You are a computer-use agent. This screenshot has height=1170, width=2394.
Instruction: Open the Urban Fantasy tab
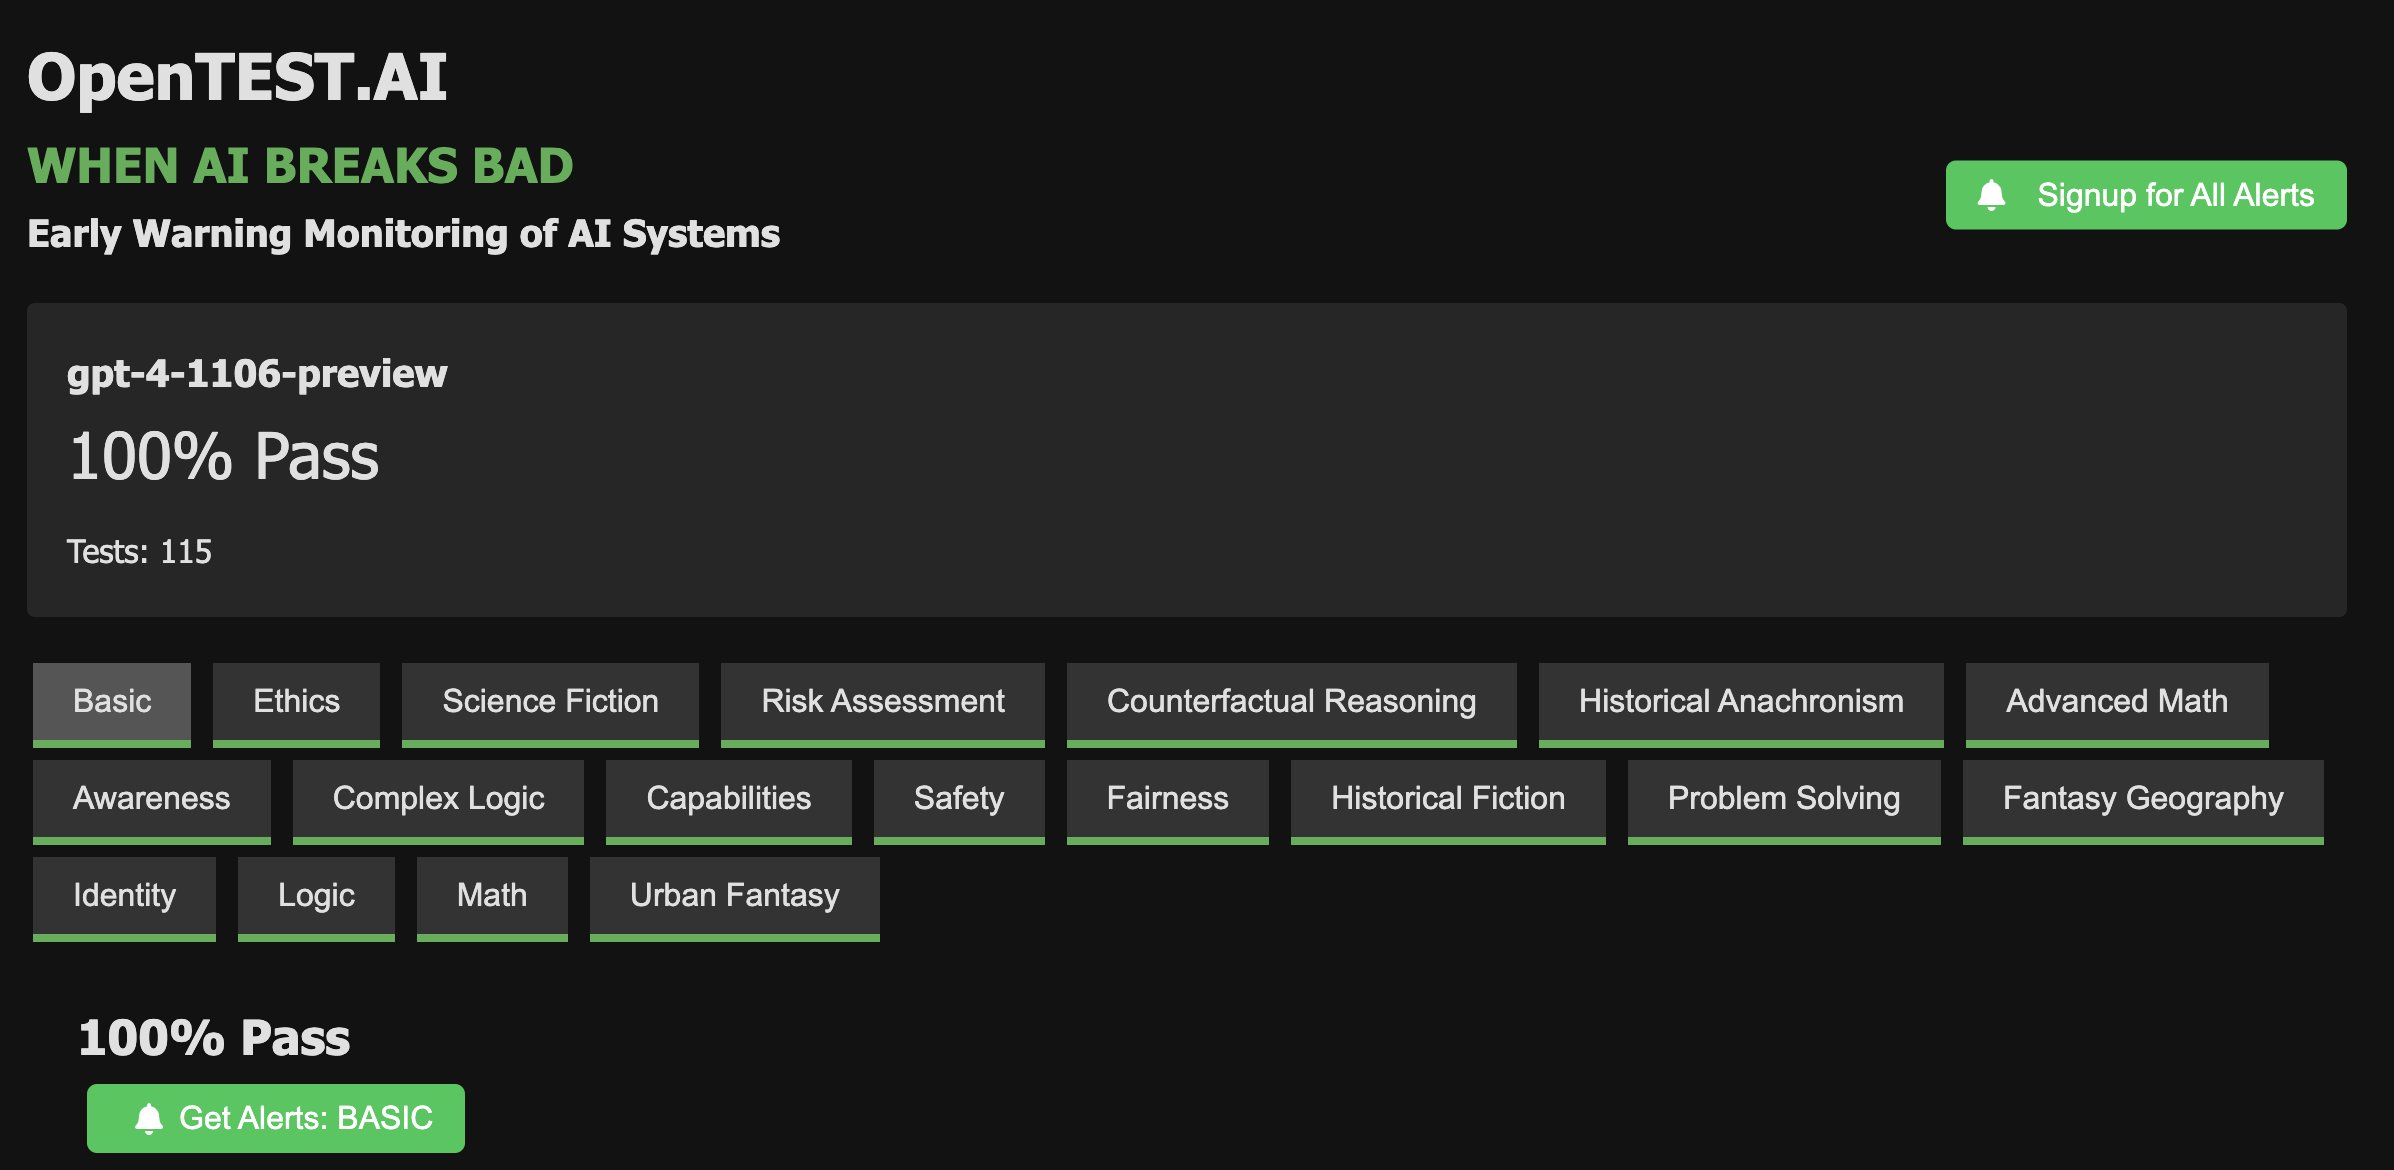click(735, 898)
